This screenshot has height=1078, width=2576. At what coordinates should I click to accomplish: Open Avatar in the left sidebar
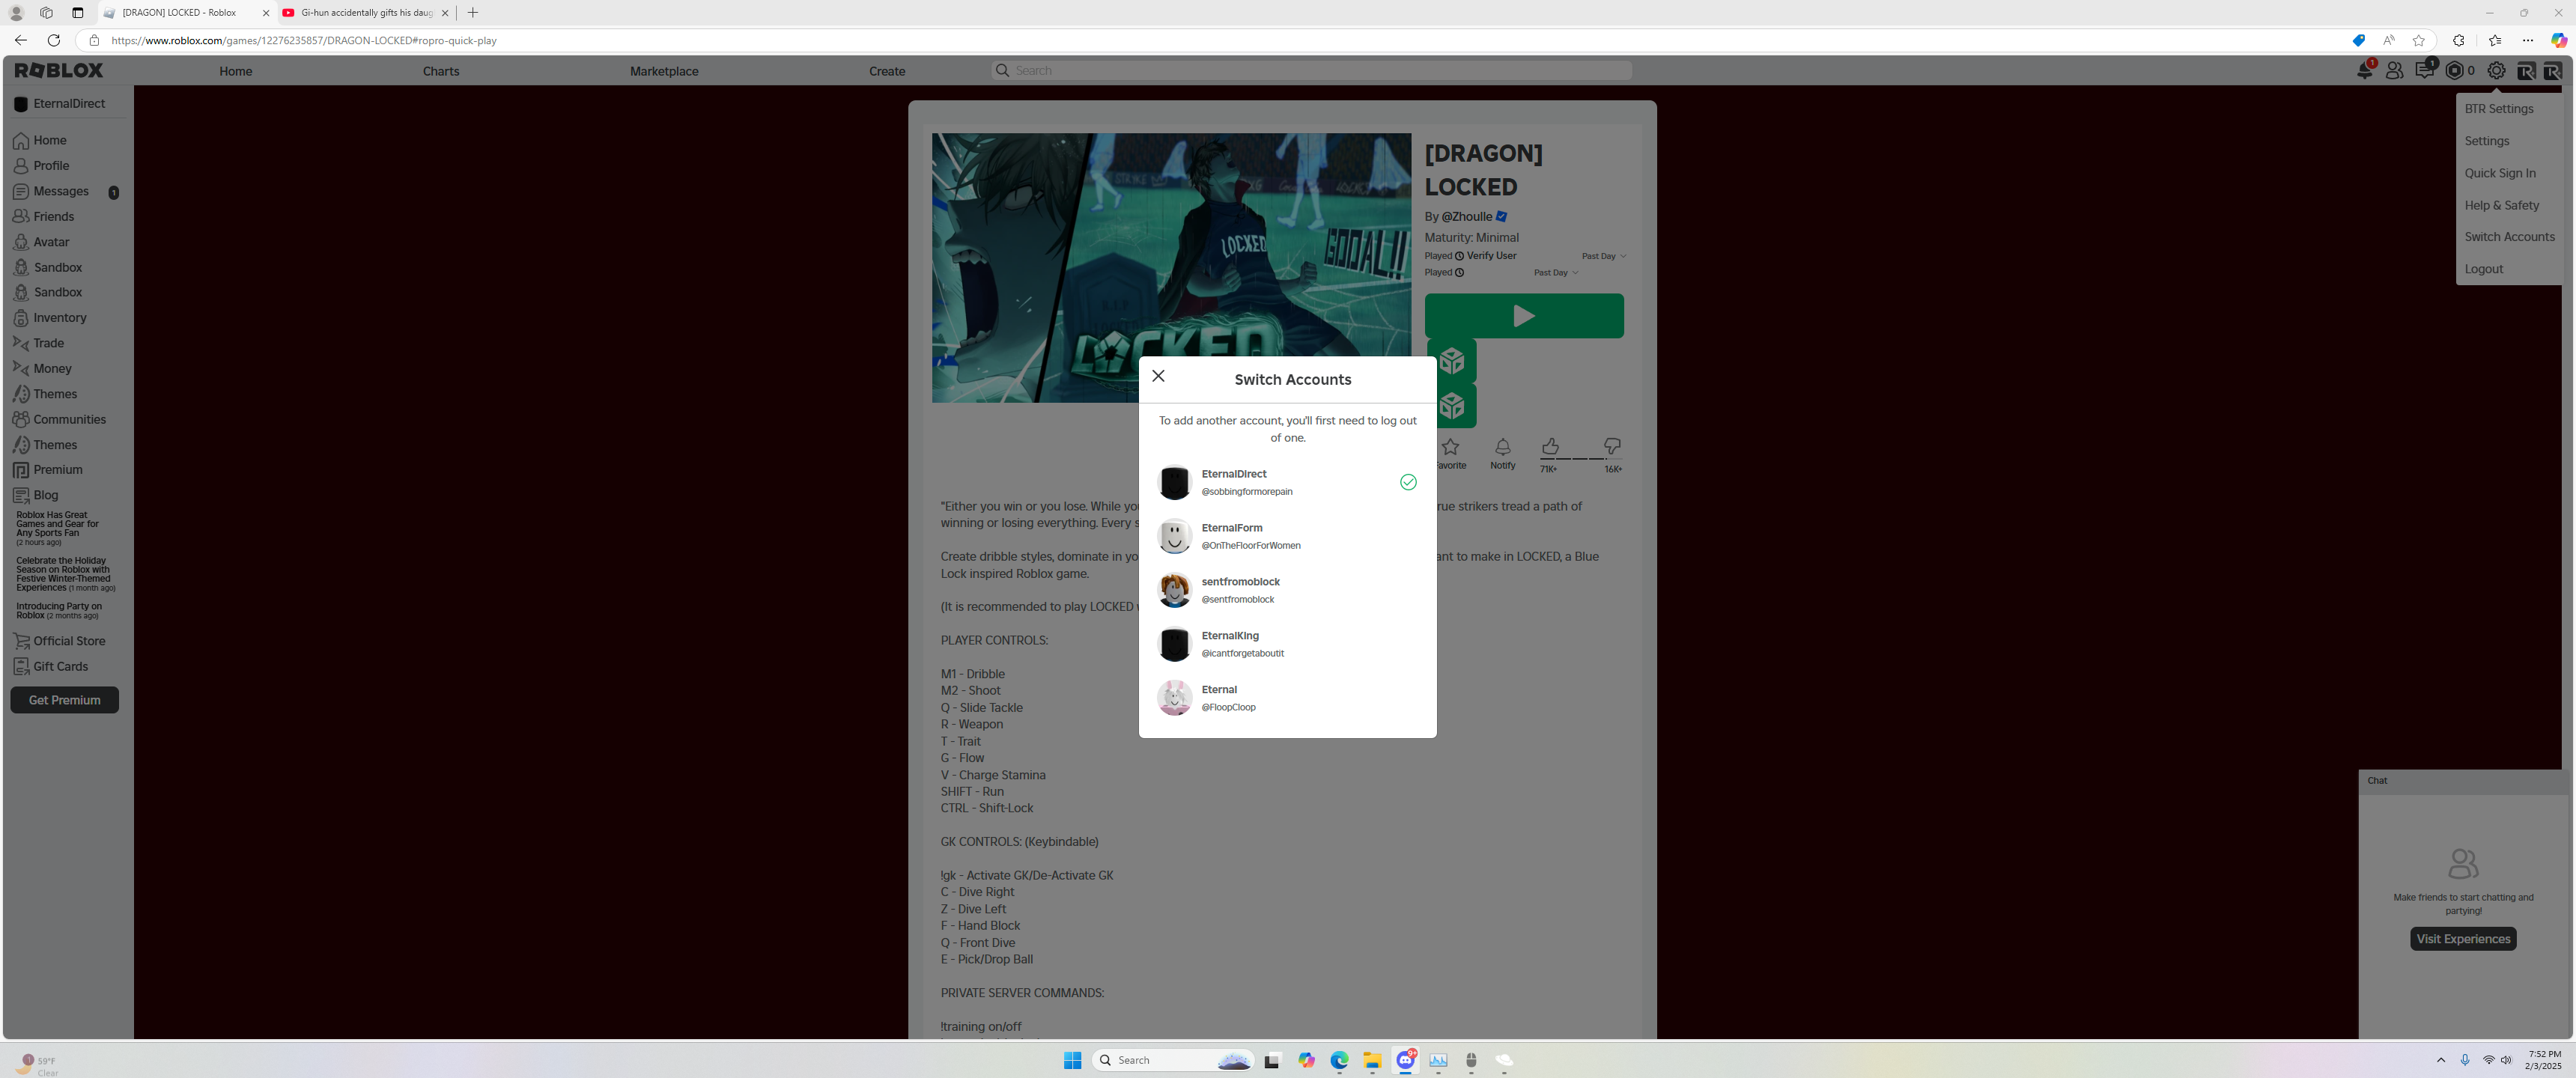pos(51,242)
